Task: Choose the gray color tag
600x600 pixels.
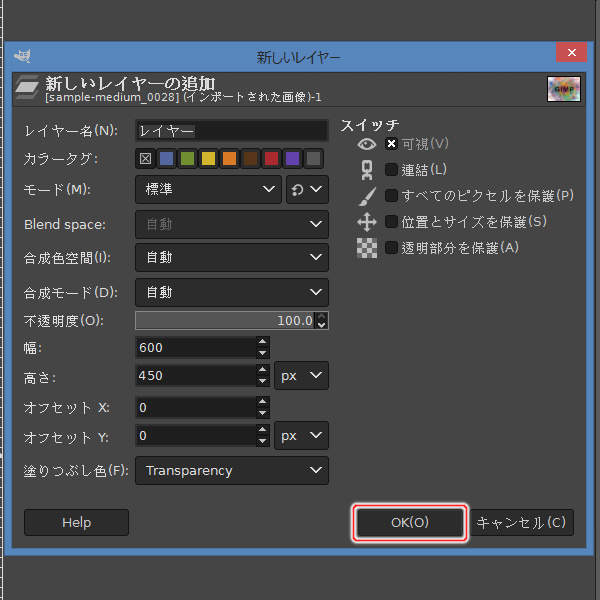Action: (313, 158)
